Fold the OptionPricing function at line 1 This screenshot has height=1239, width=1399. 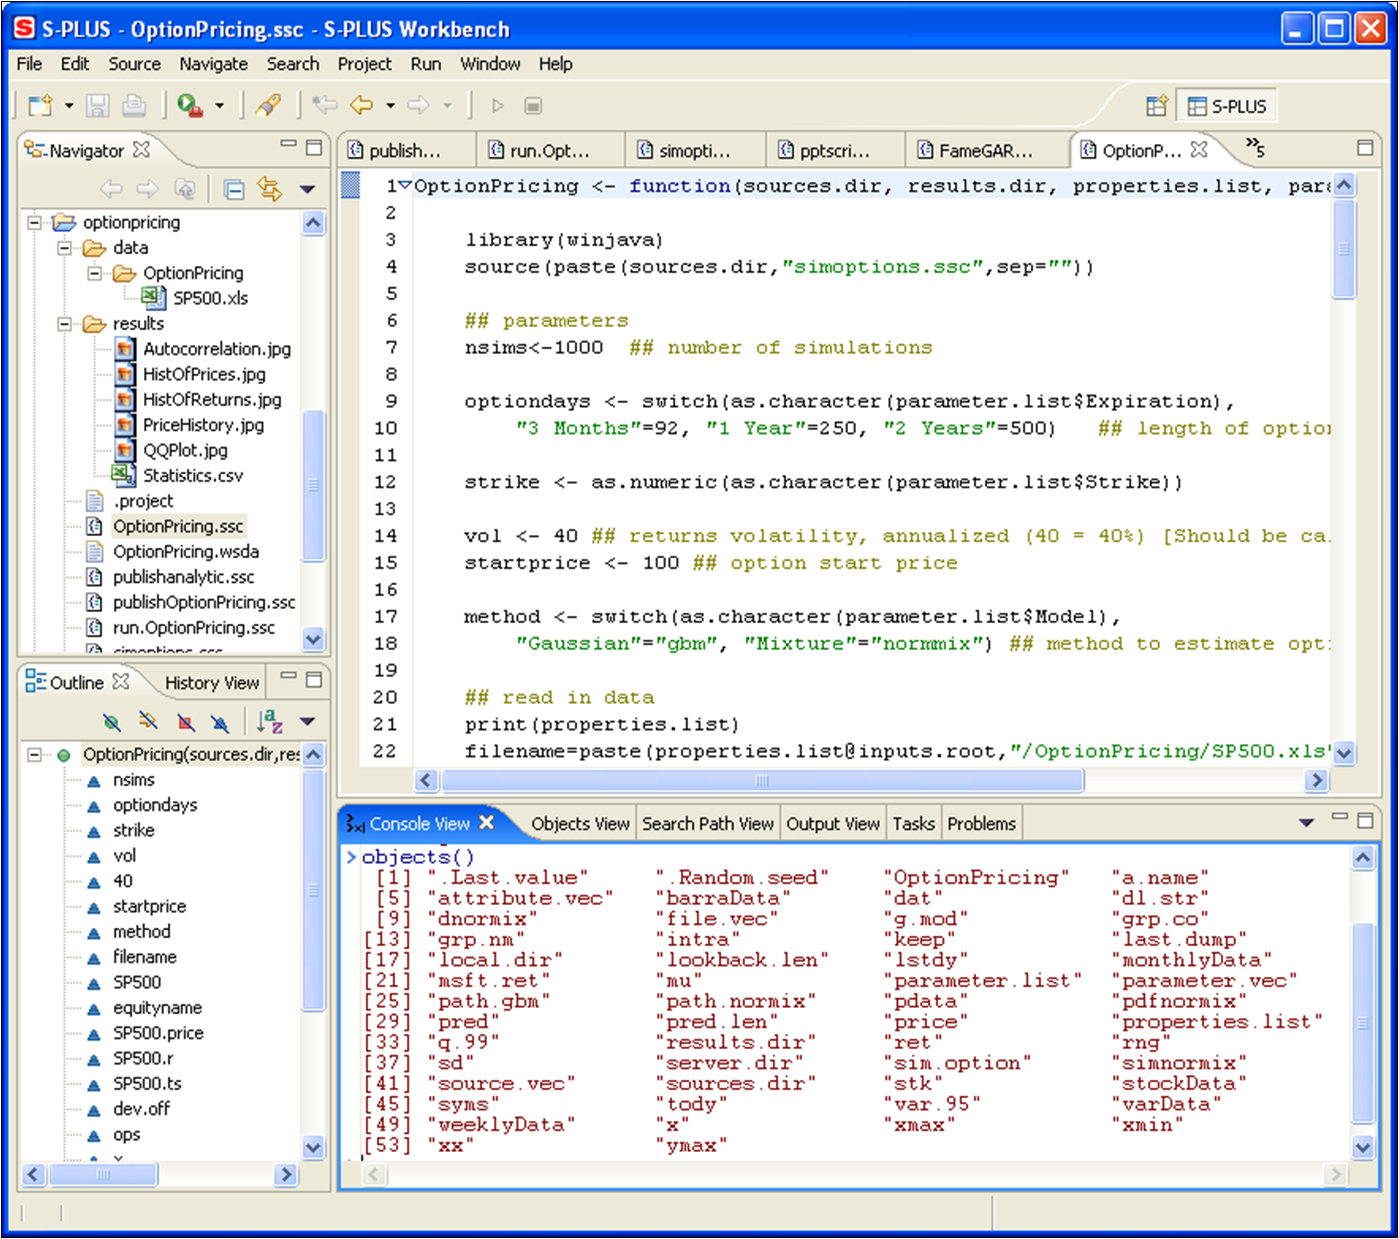pyautogui.click(x=406, y=185)
